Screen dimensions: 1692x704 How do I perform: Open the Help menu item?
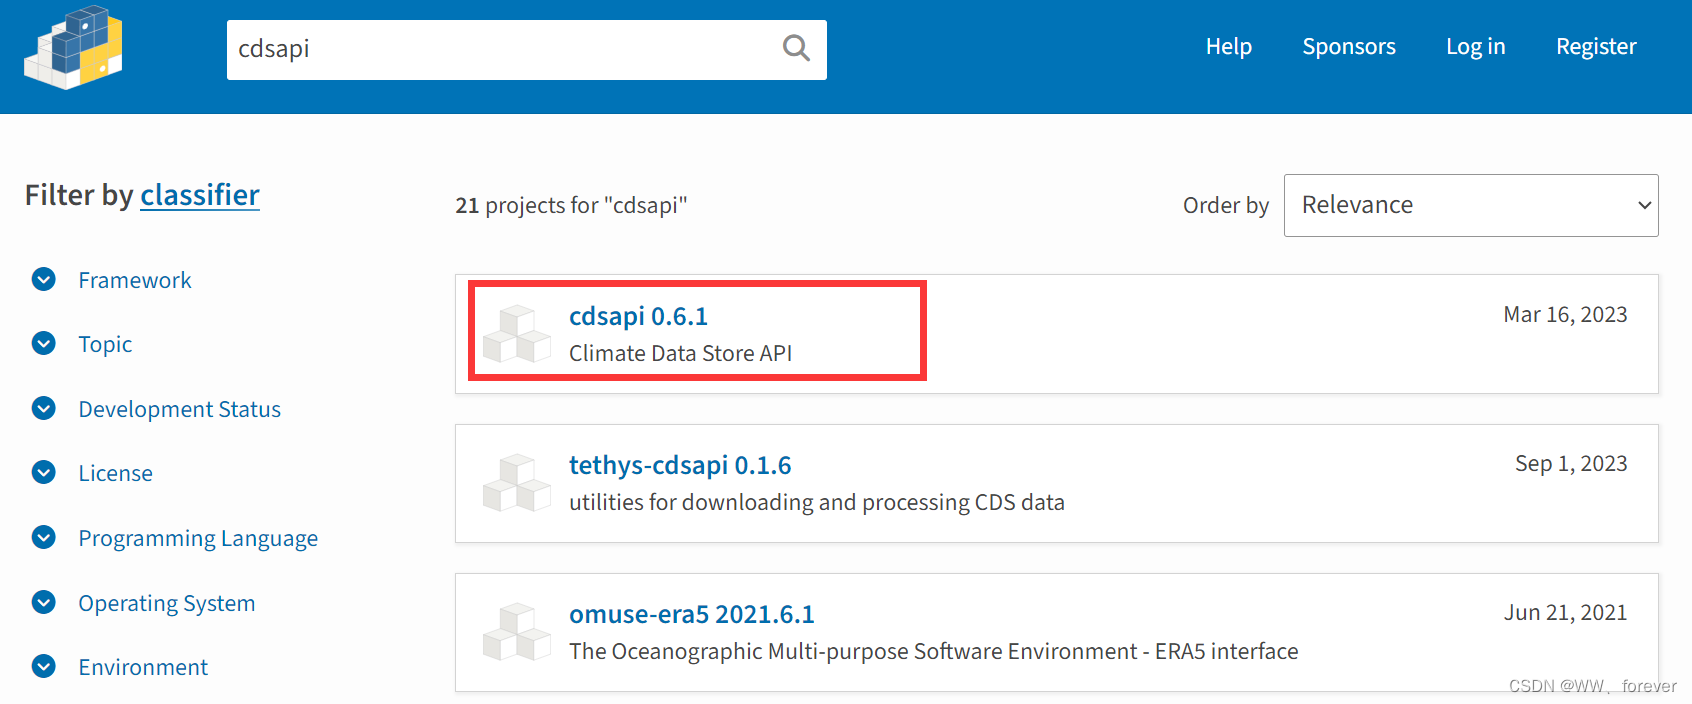point(1228,47)
